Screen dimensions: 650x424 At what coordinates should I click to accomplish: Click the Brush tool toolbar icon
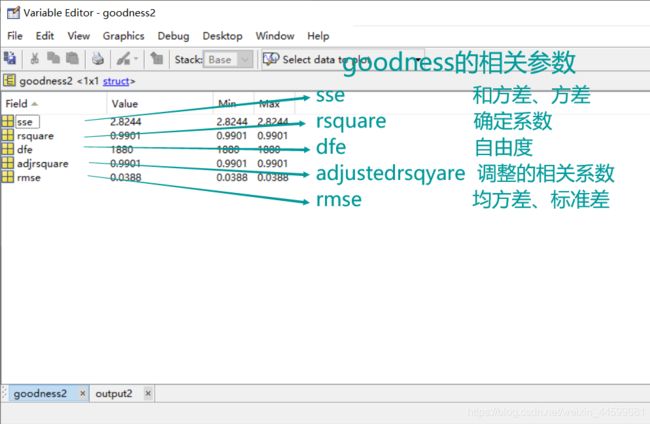(x=123, y=59)
